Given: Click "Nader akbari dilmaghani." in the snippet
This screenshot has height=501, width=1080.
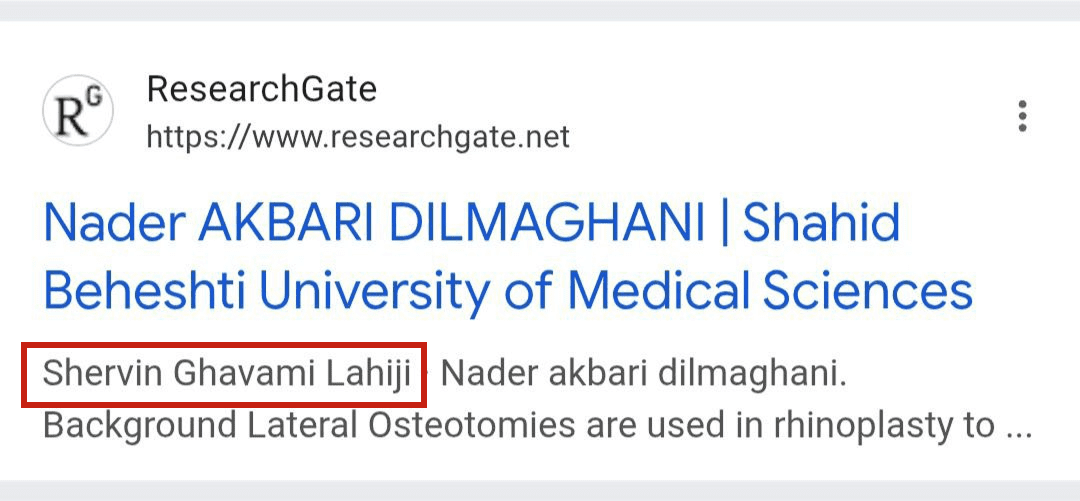Looking at the screenshot, I should pyautogui.click(x=644, y=376).
